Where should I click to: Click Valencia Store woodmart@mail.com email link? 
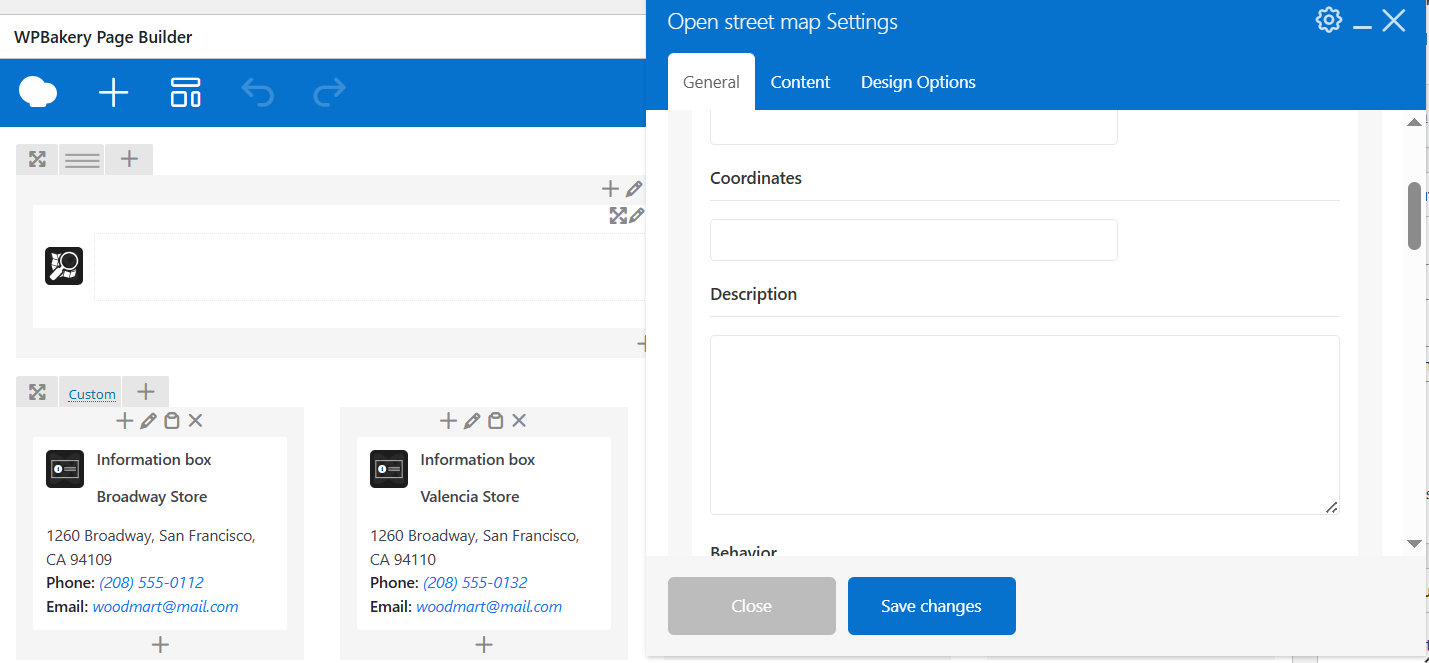[x=490, y=607]
